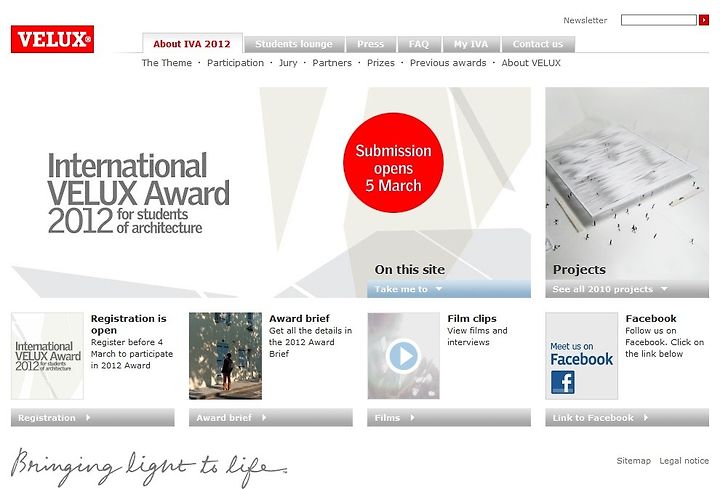
Task: Click the newsletter email input field
Action: pyautogui.click(x=659, y=20)
